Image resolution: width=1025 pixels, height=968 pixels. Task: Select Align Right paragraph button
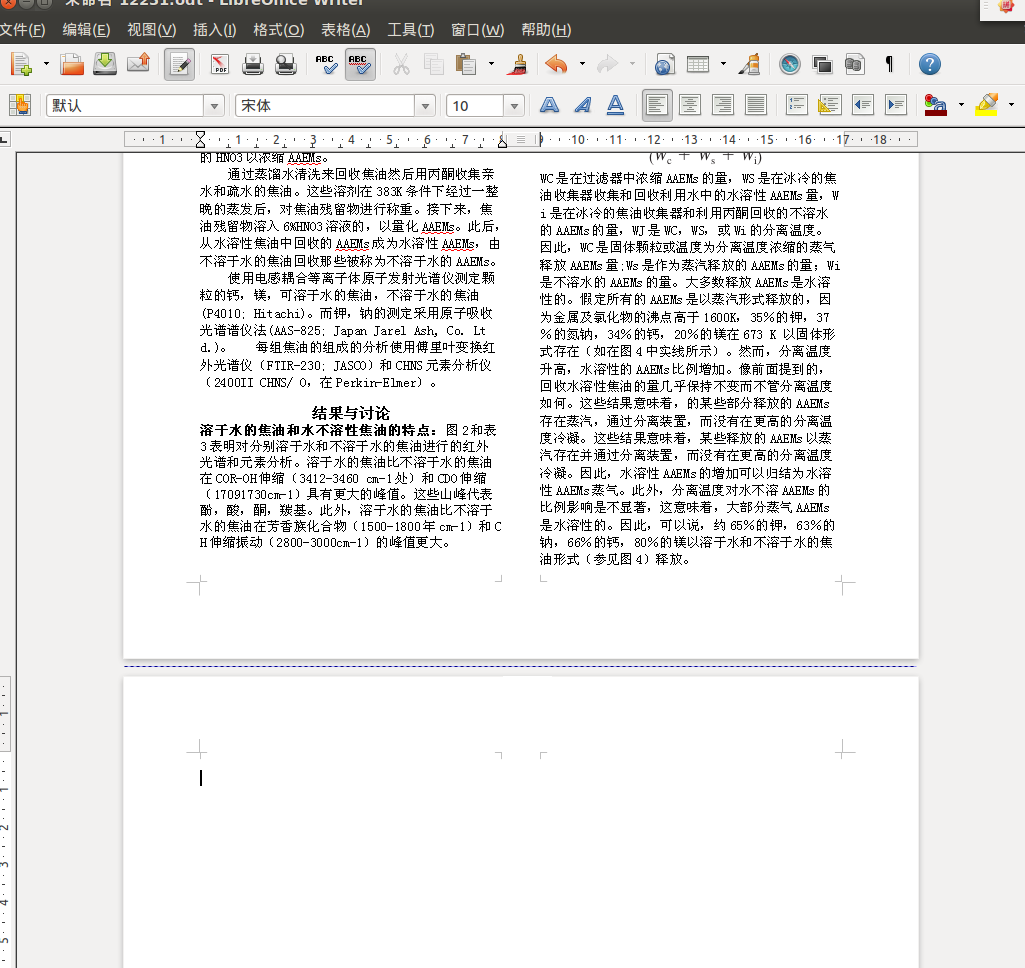click(722, 105)
